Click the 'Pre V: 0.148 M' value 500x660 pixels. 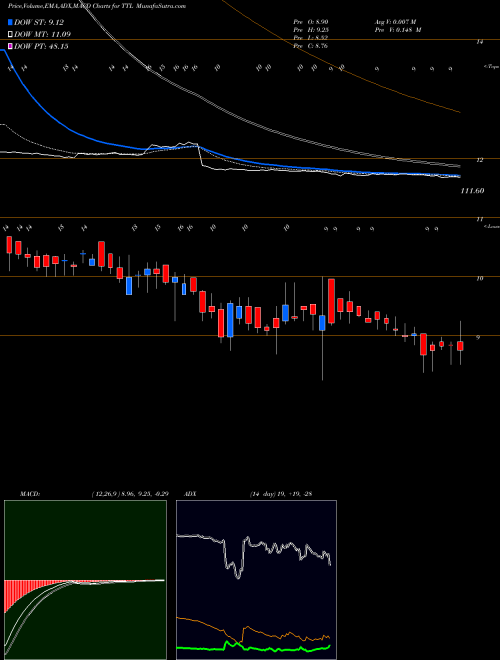tap(399, 30)
